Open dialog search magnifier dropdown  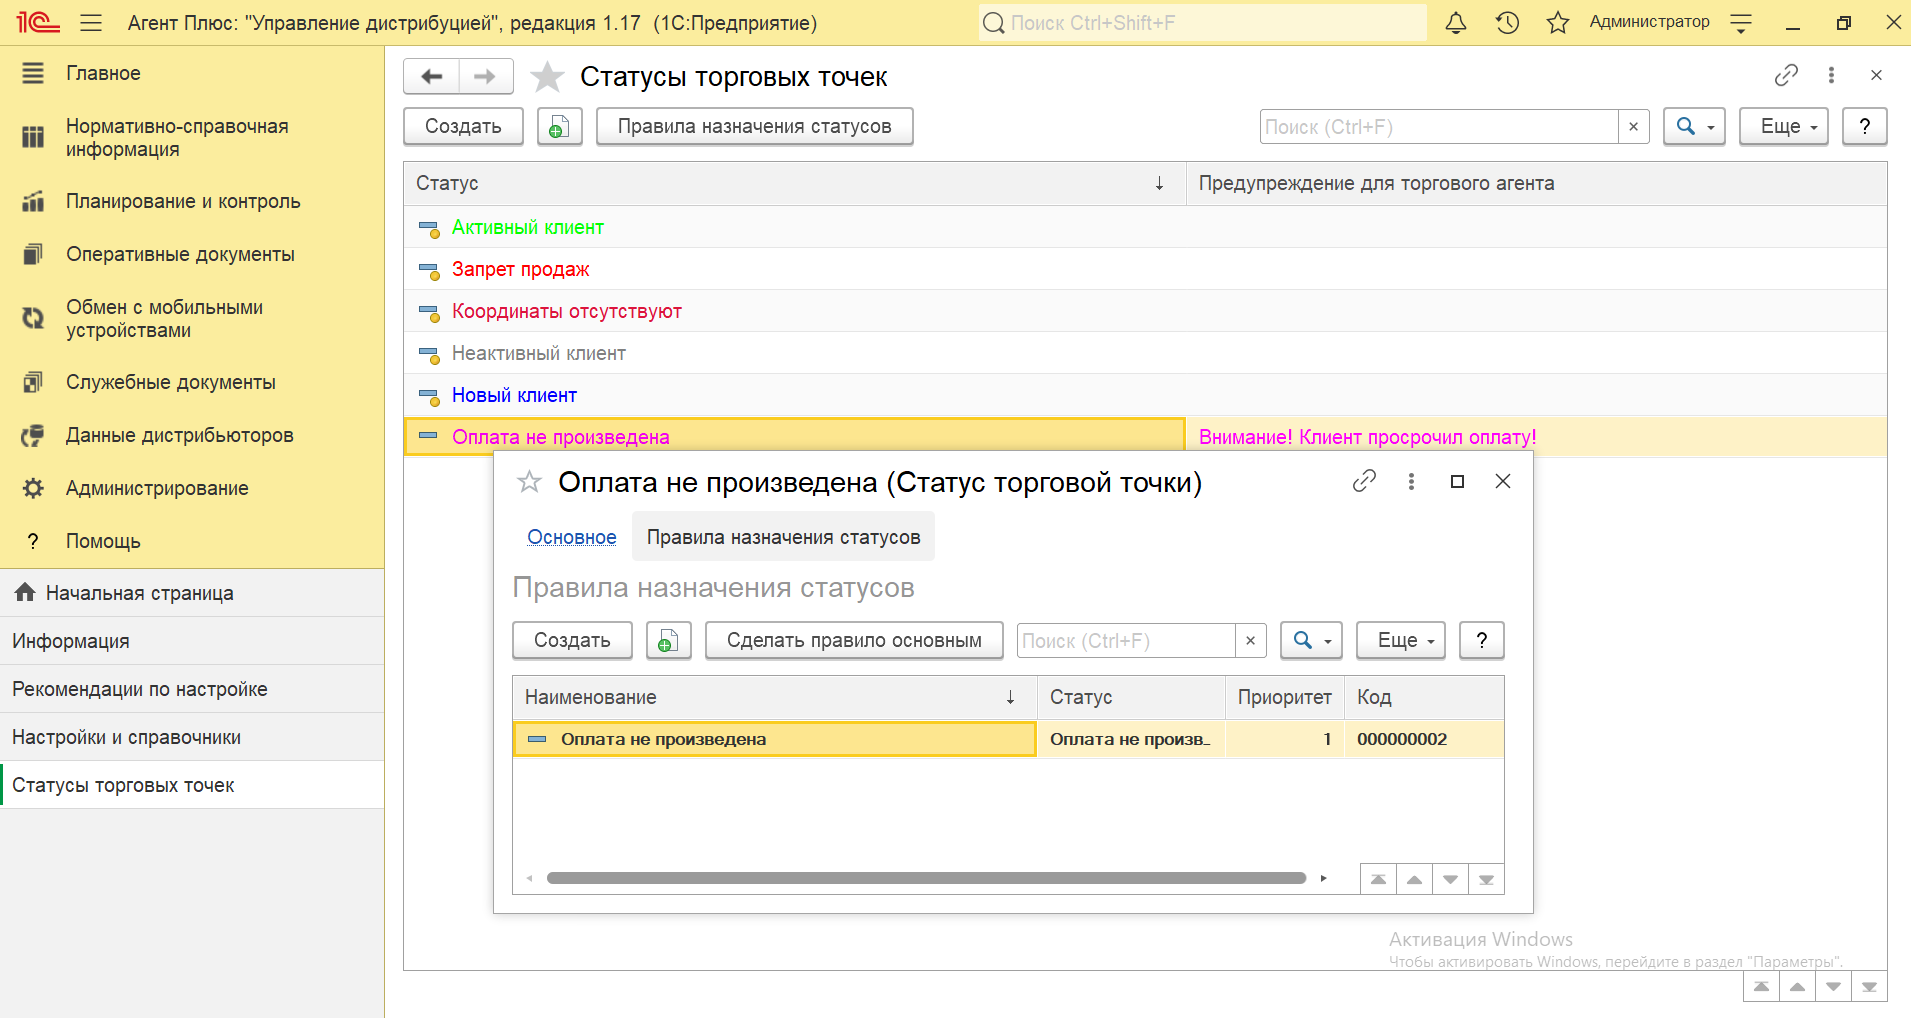(x=1311, y=640)
